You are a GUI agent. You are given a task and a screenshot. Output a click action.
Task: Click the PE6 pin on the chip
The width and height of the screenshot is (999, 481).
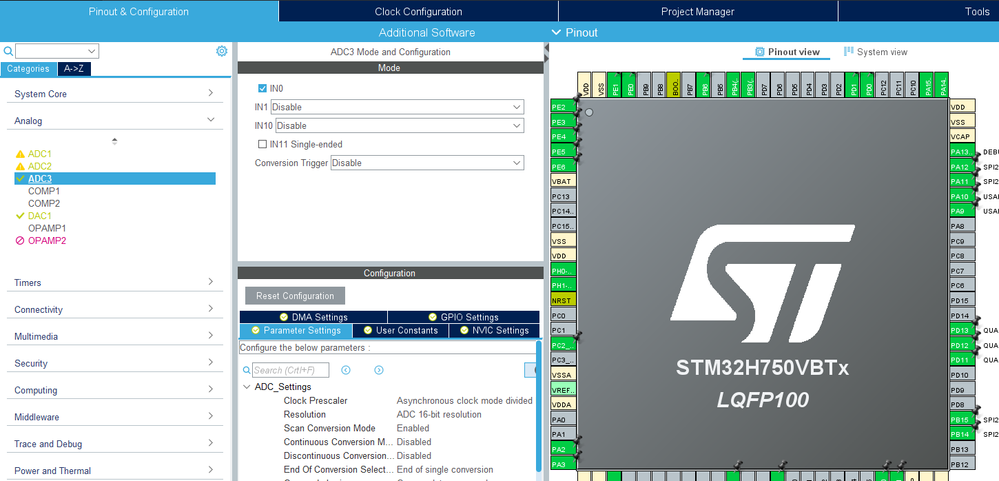tap(563, 167)
